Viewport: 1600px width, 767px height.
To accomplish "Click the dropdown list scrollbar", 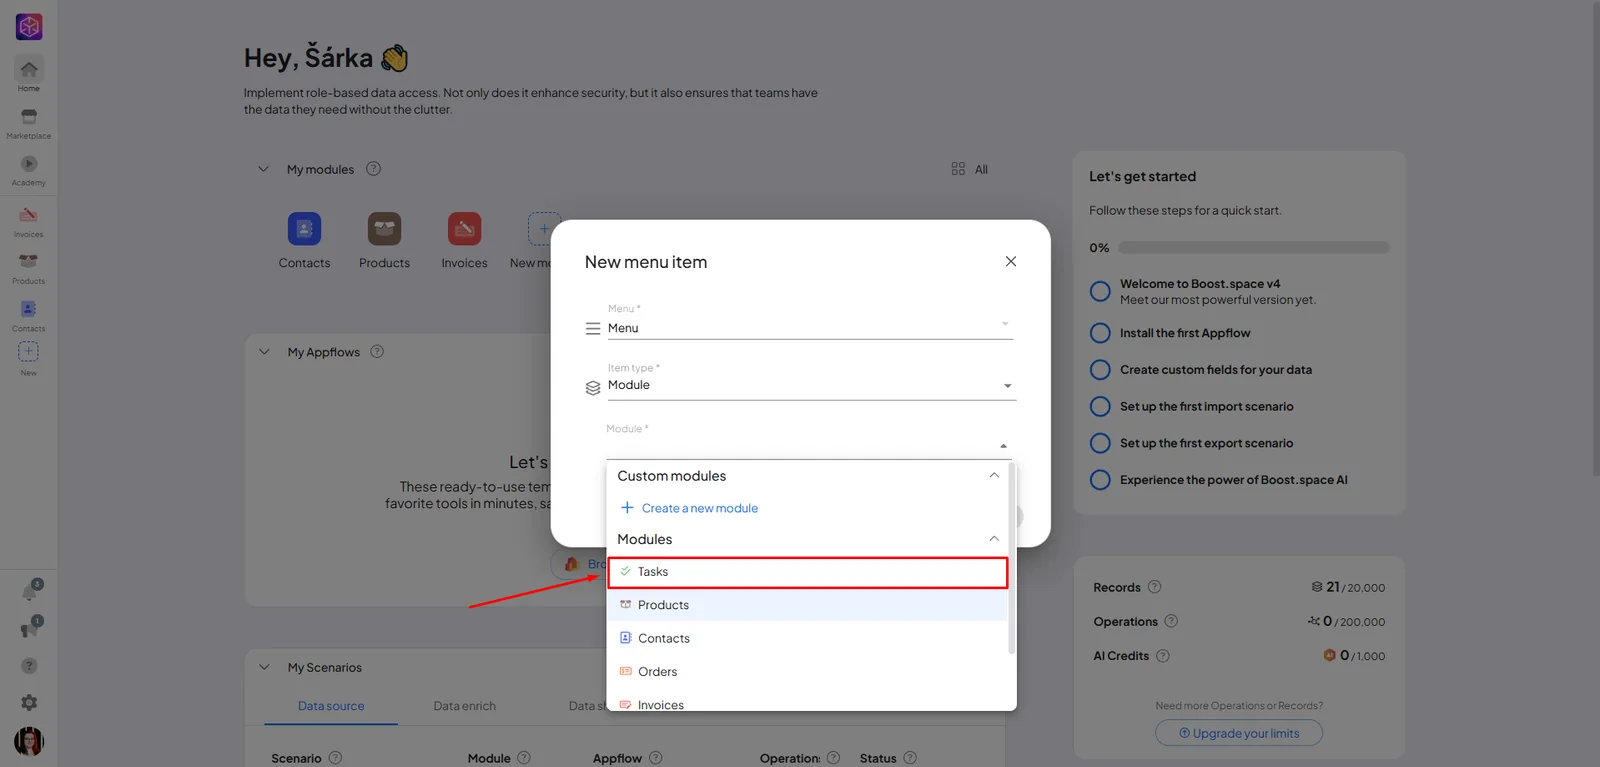I will coord(1012,558).
